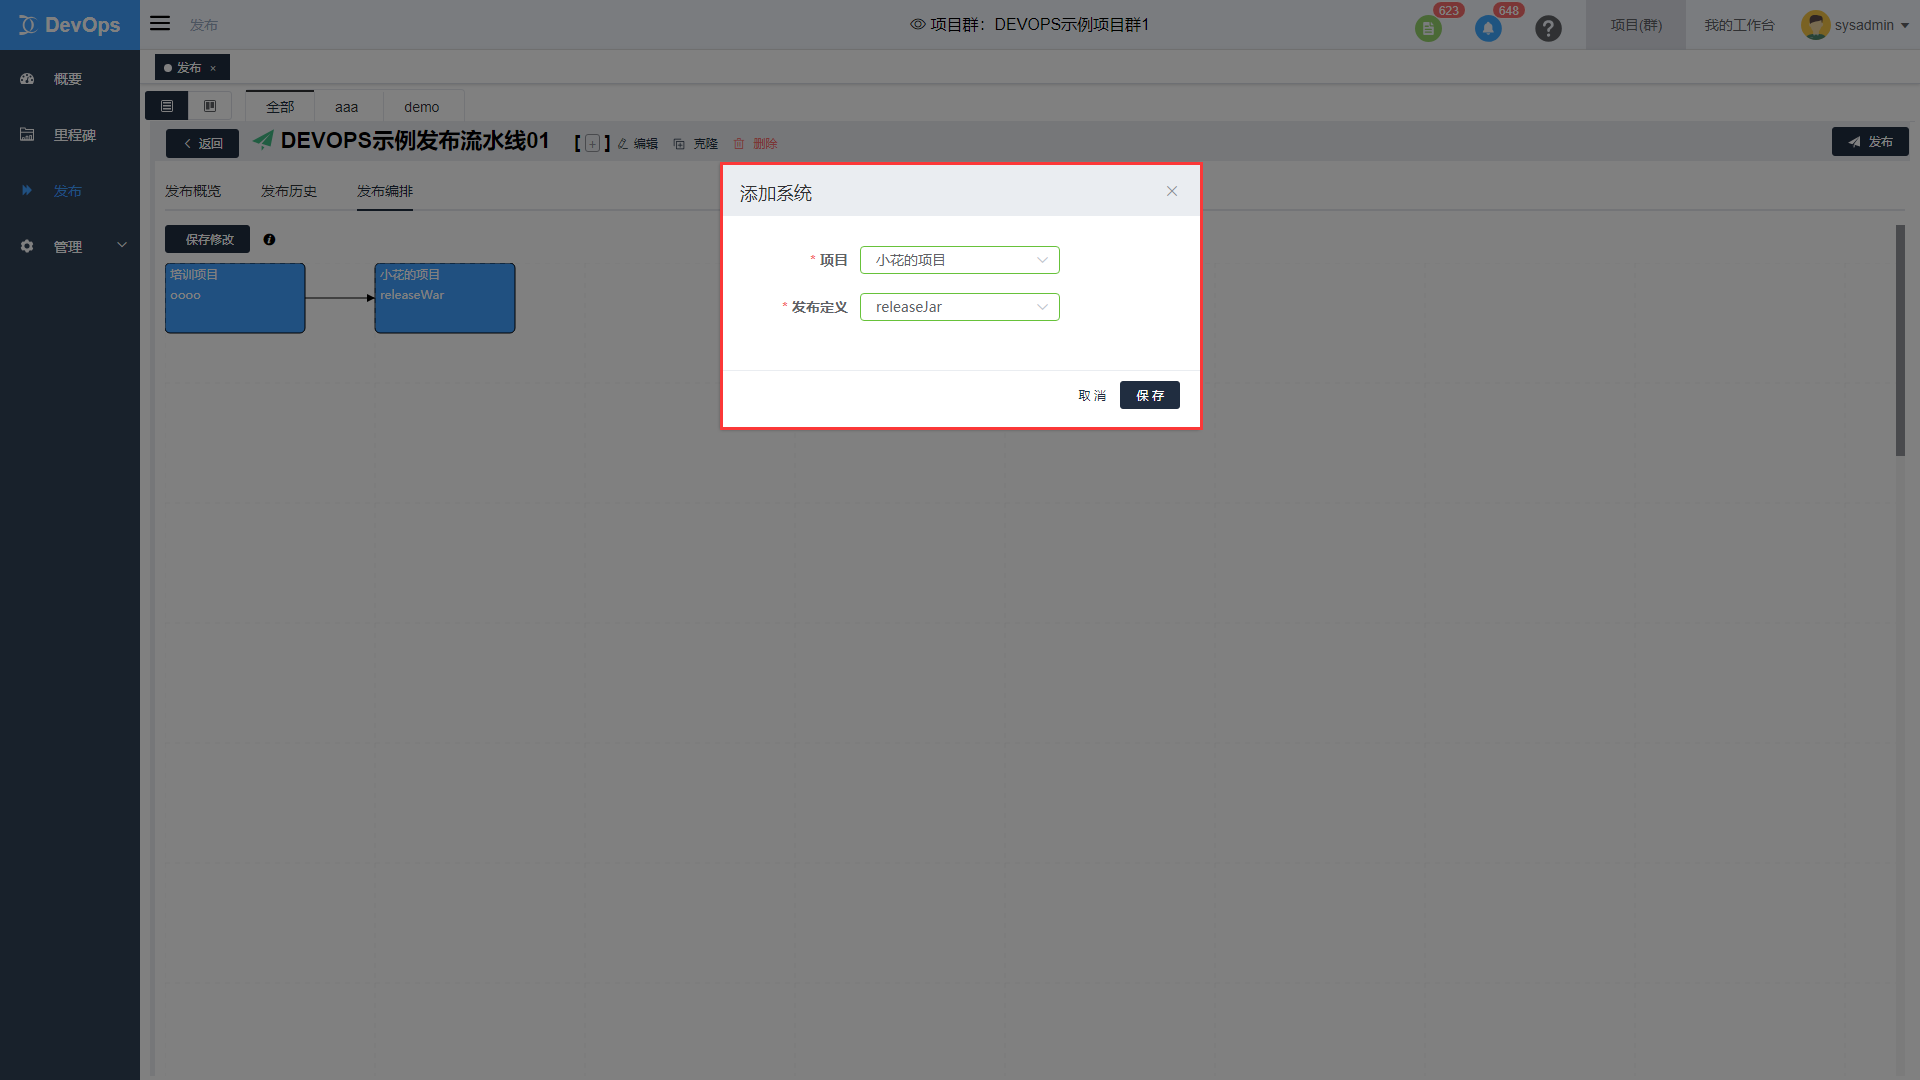Close the 添加系统 dialog
The width and height of the screenshot is (1920, 1080).
point(1172,191)
